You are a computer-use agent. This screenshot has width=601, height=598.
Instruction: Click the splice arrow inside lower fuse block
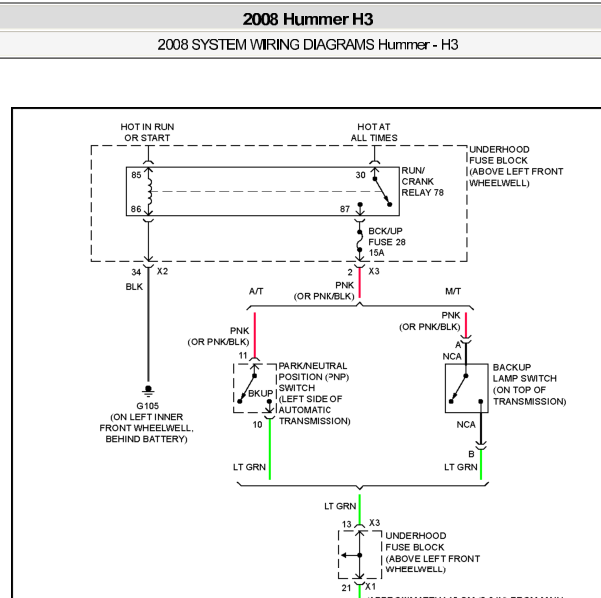tap(350, 555)
